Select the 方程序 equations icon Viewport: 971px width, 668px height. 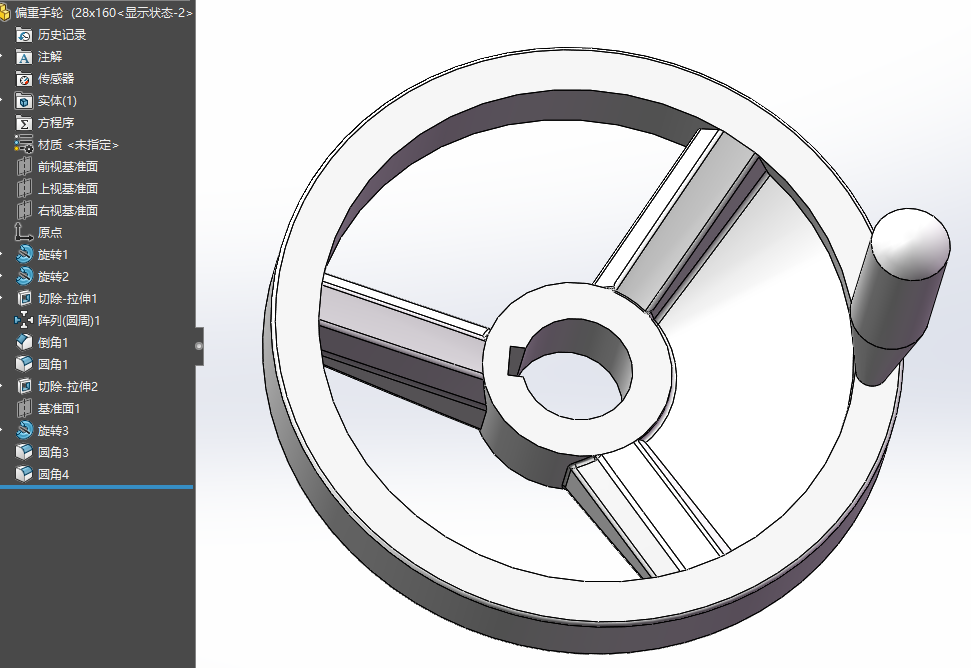[24, 123]
